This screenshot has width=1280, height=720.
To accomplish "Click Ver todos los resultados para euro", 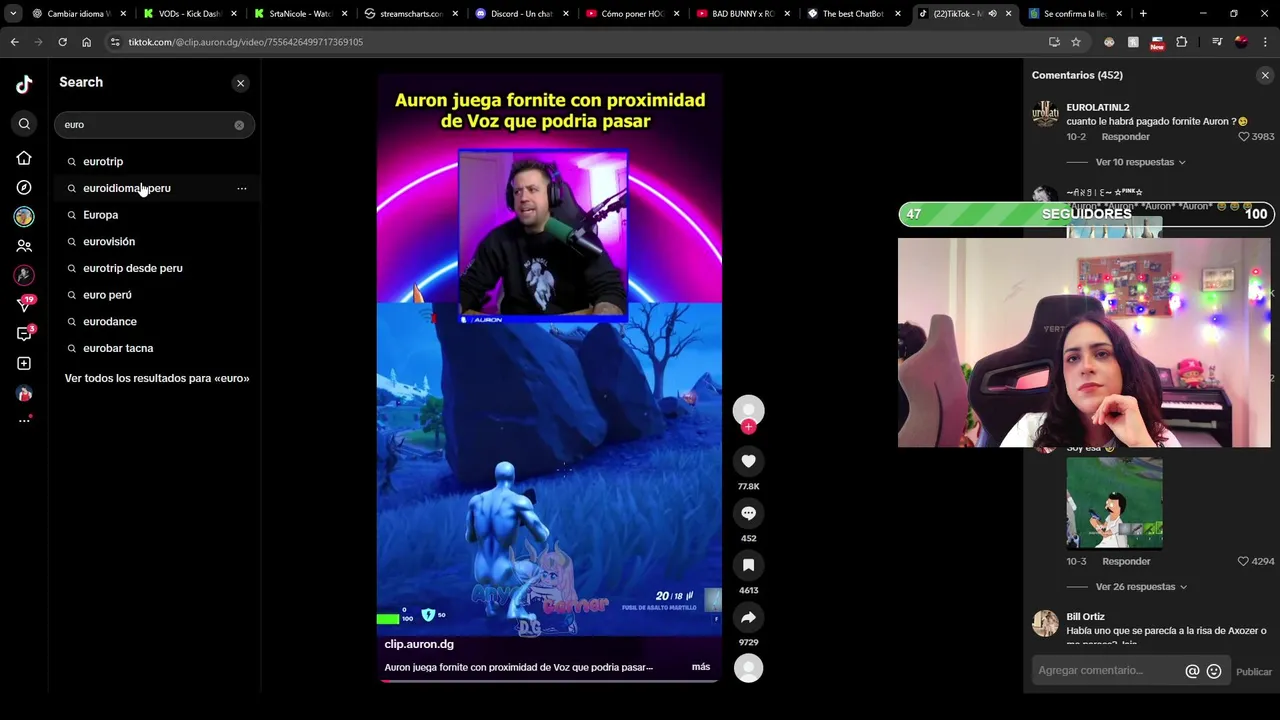I will click(x=157, y=378).
